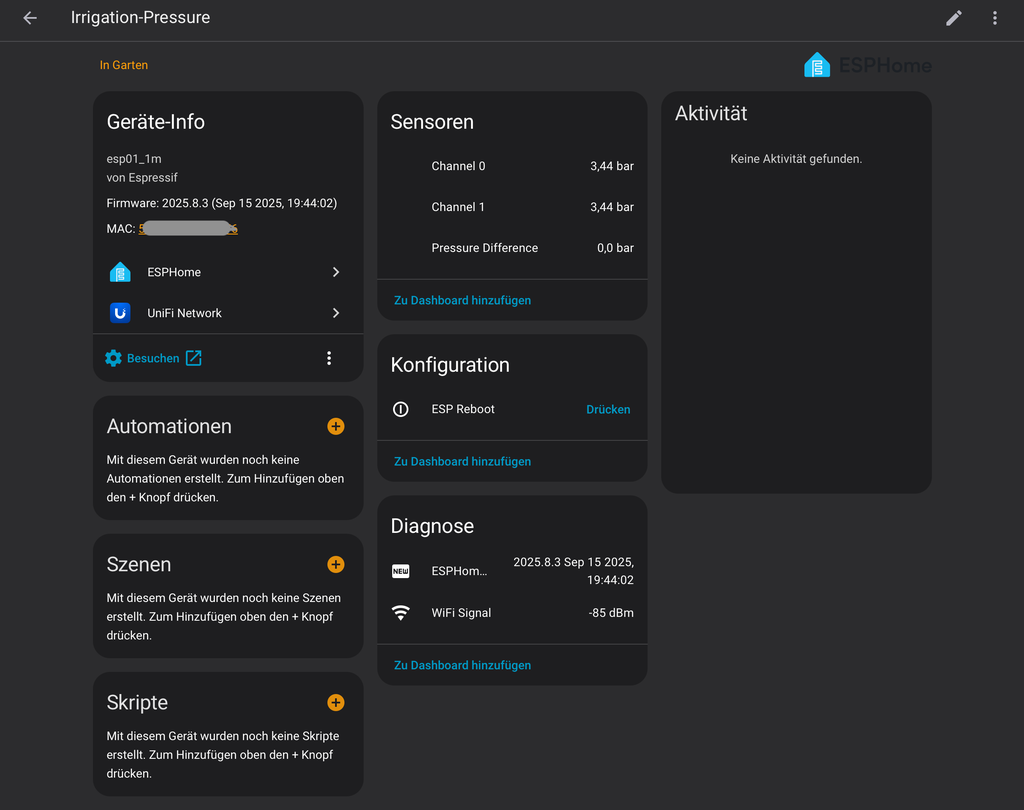1024x810 pixels.
Task: Open the In Garten area link
Action: coord(124,65)
